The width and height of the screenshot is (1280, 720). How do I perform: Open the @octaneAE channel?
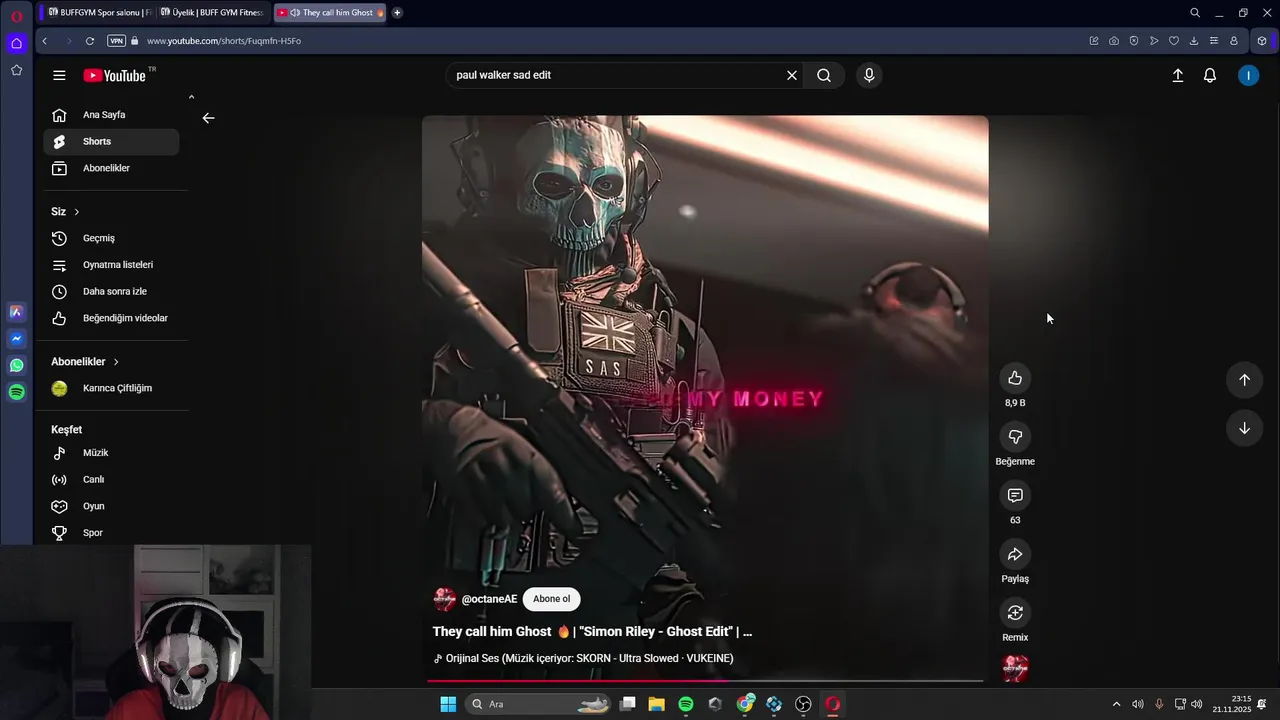[x=489, y=599]
